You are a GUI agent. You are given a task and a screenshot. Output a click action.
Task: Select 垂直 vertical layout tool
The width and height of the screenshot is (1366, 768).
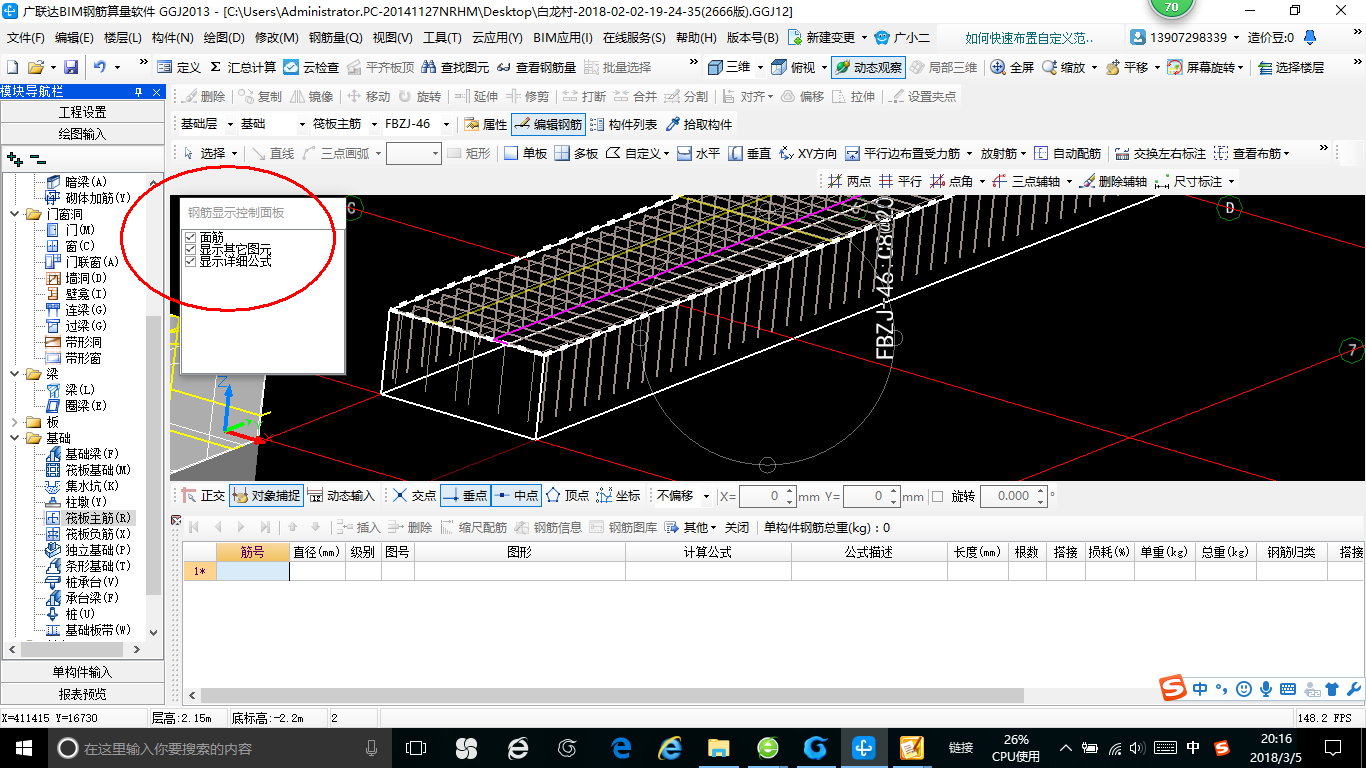[749, 153]
